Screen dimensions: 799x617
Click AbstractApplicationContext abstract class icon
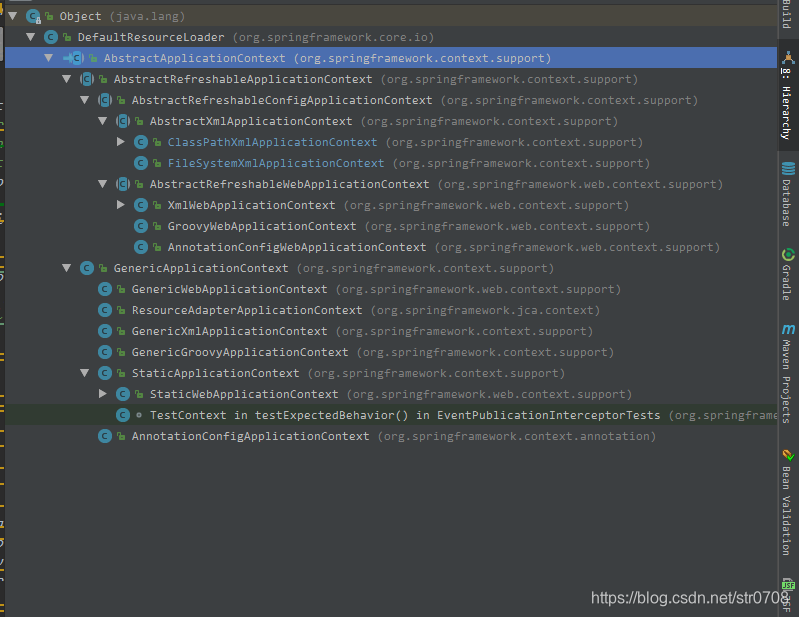pos(74,58)
